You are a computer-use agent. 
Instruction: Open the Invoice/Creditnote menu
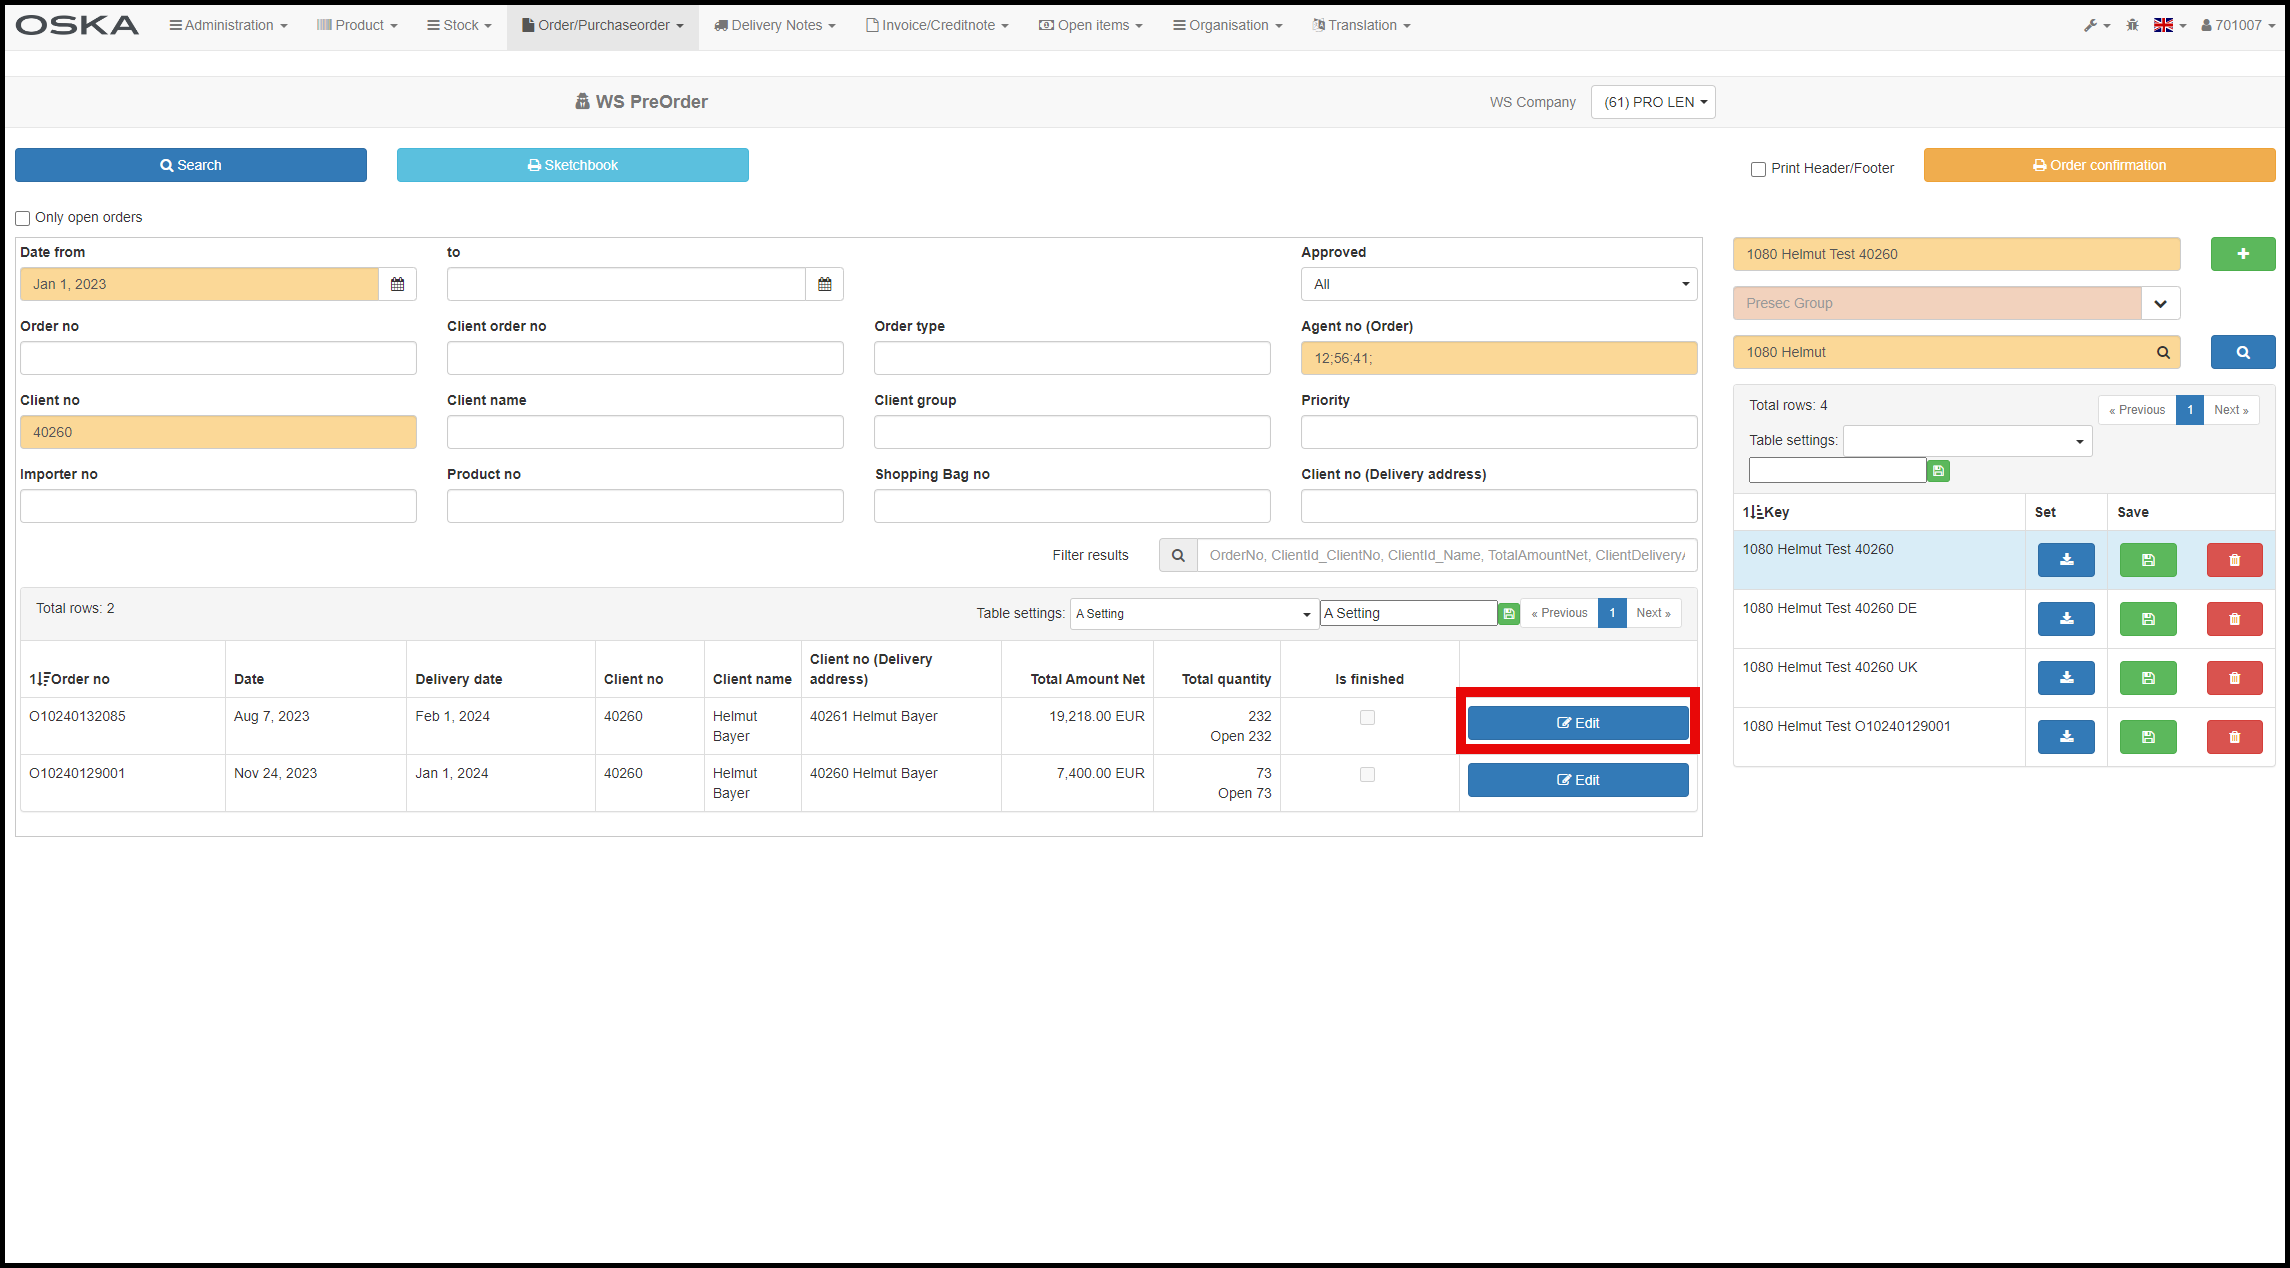point(937,25)
